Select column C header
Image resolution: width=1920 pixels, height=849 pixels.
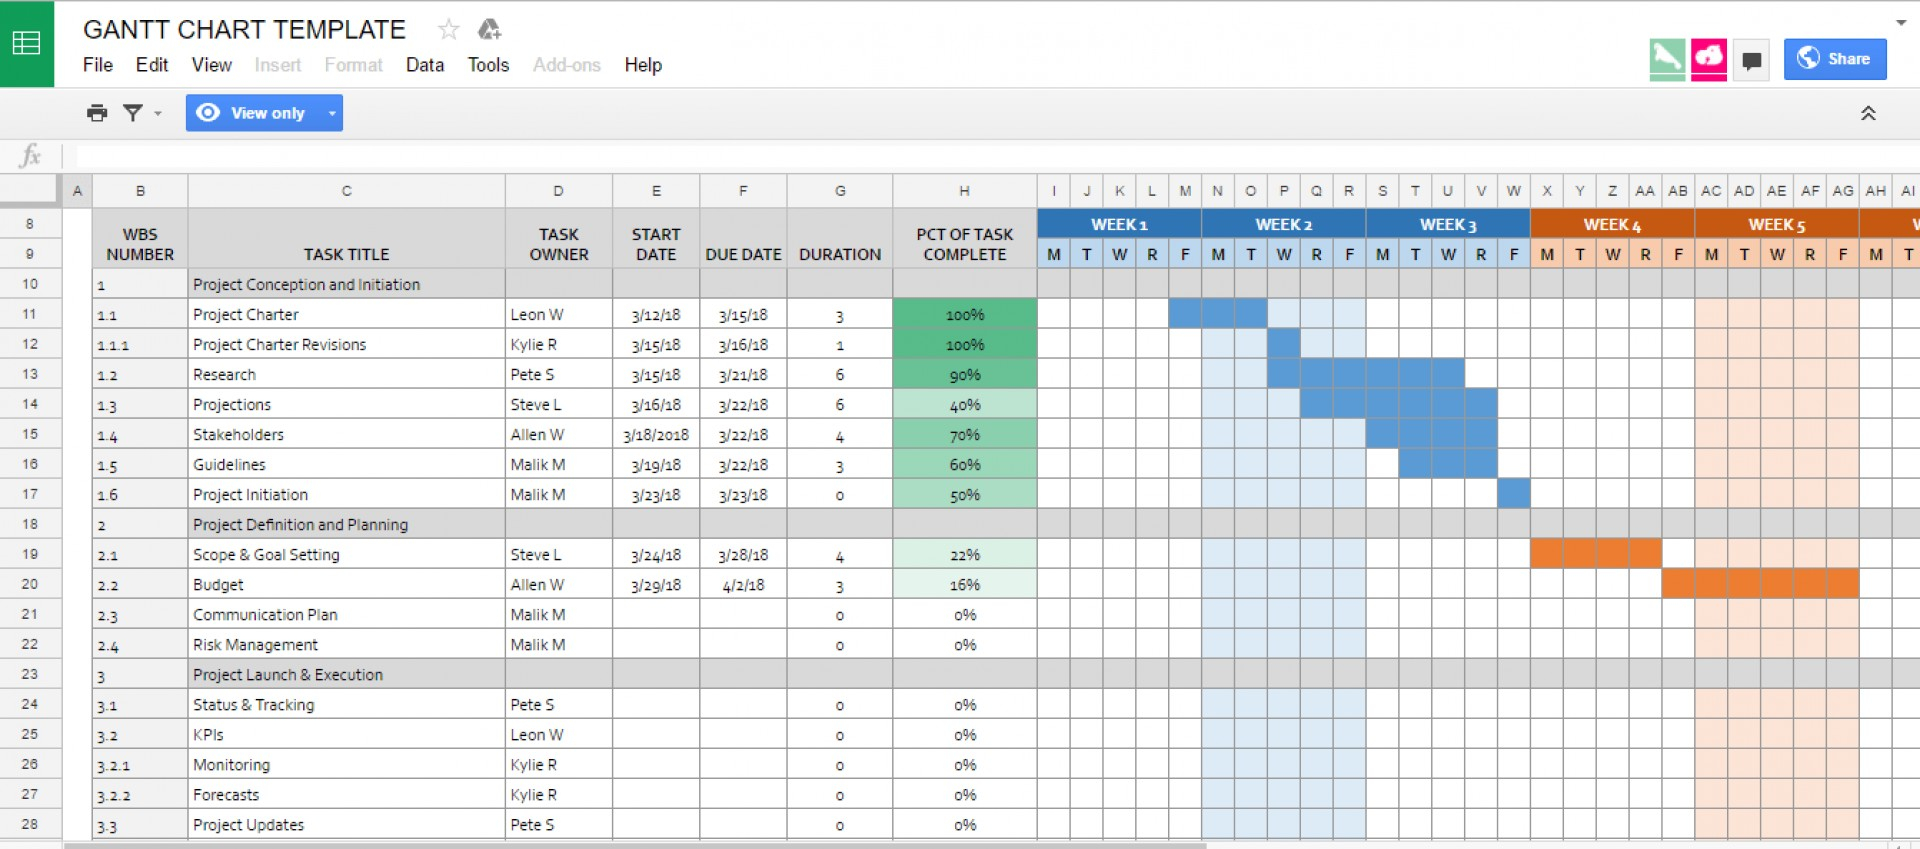coord(346,191)
